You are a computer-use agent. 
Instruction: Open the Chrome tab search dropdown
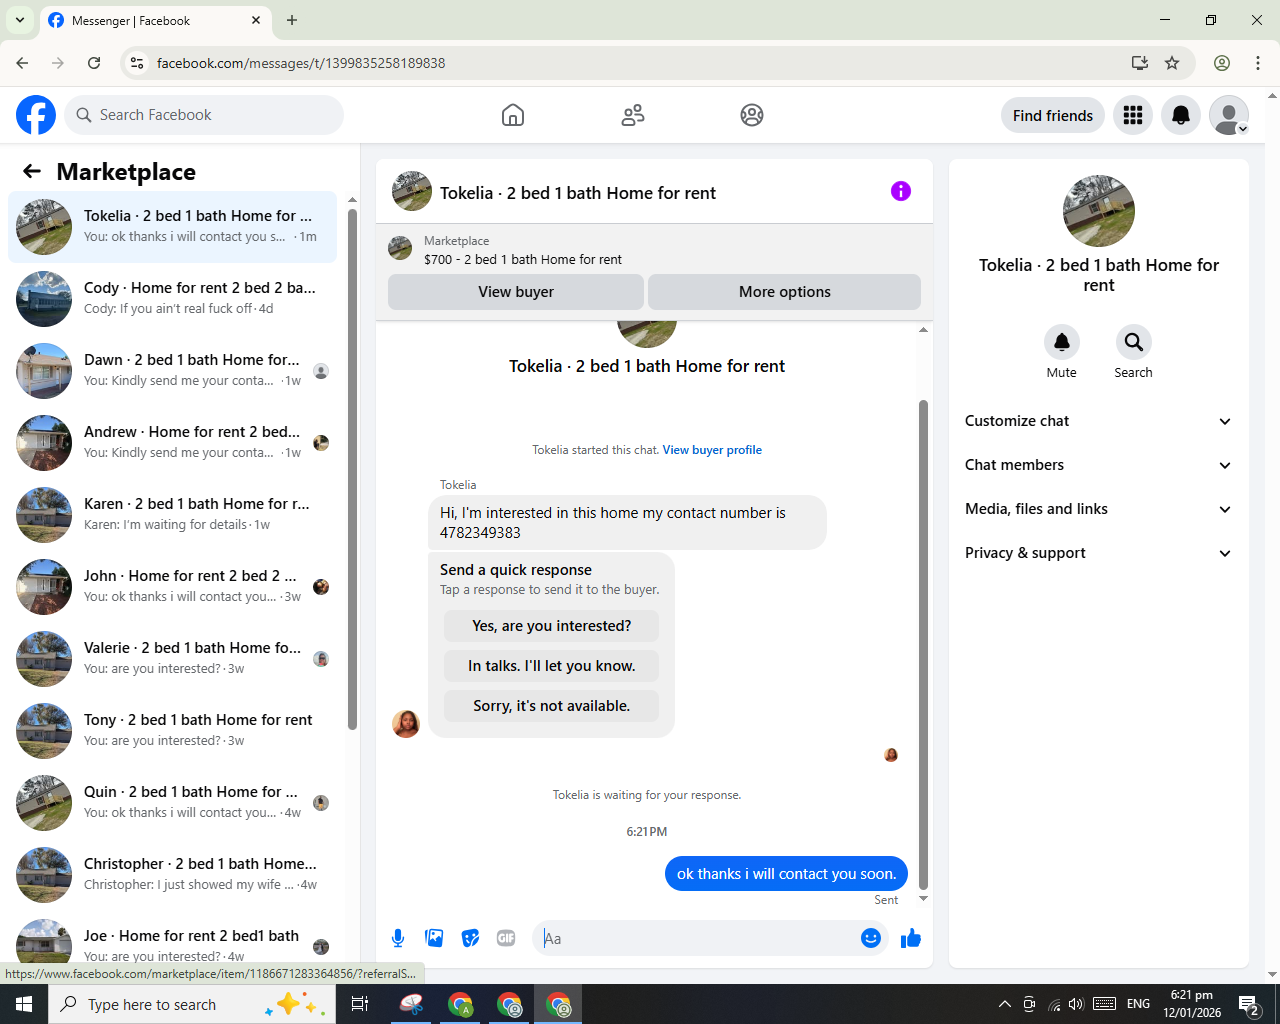20,20
